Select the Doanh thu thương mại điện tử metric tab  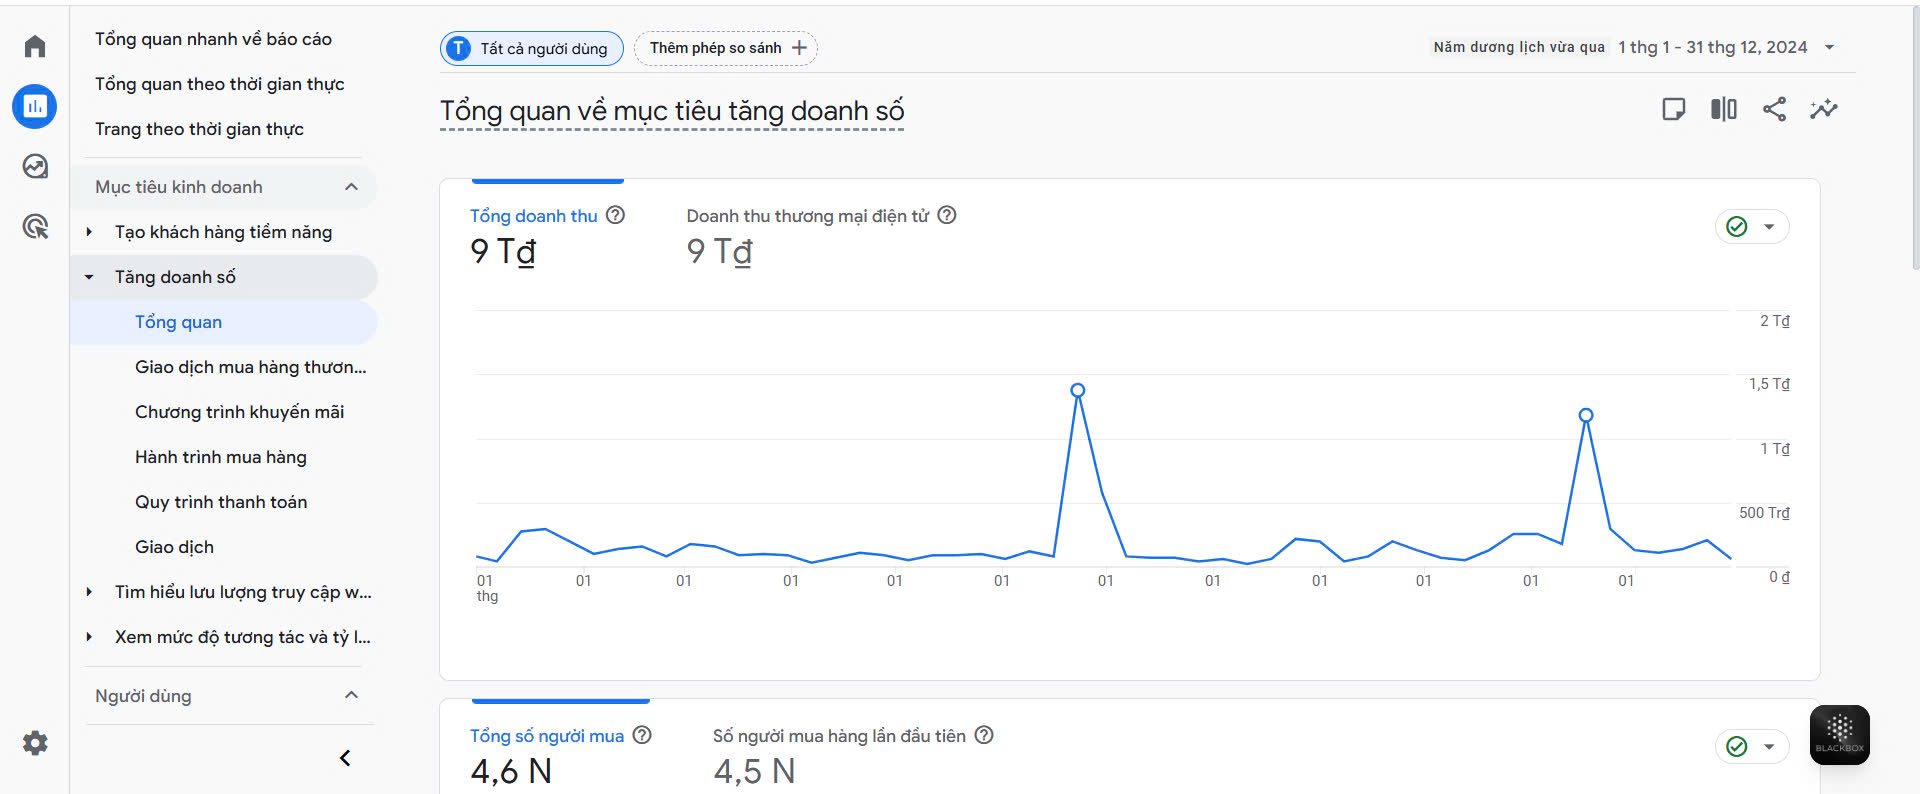tap(807, 216)
